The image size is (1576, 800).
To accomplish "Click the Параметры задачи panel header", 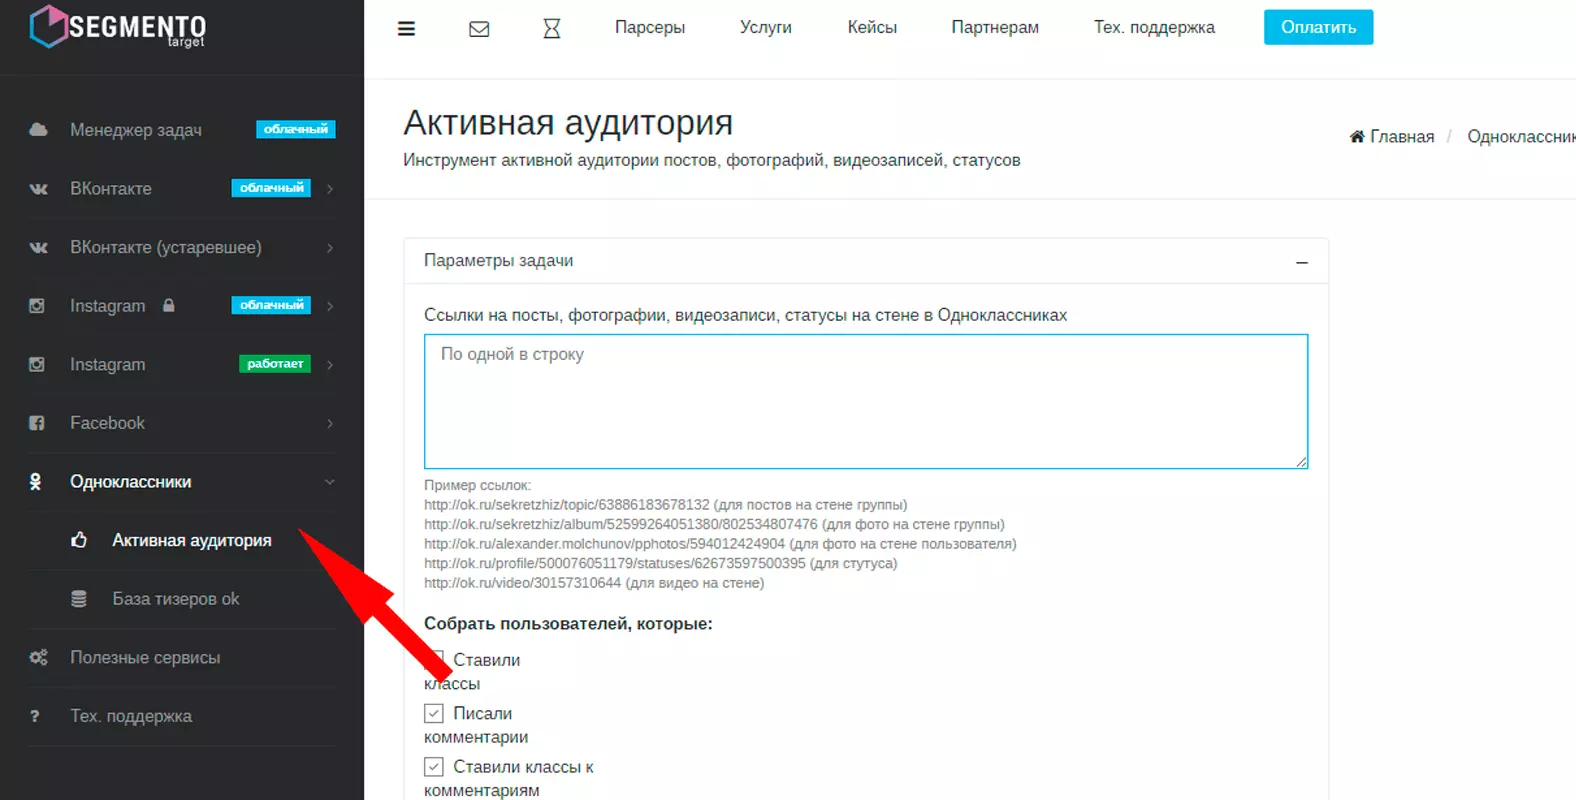I will (866, 261).
